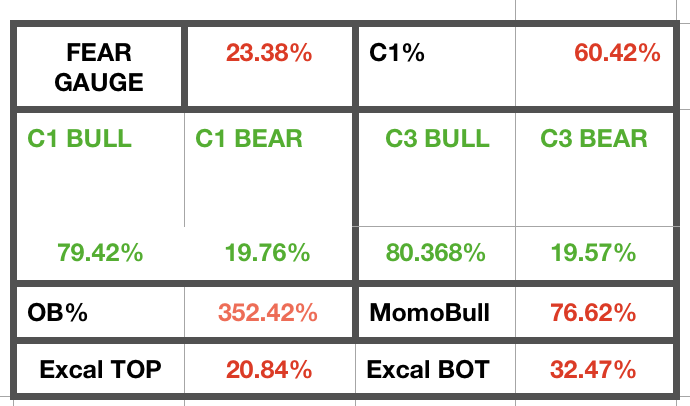
Task: Click the C3 BULL header cell
Action: [437, 138]
